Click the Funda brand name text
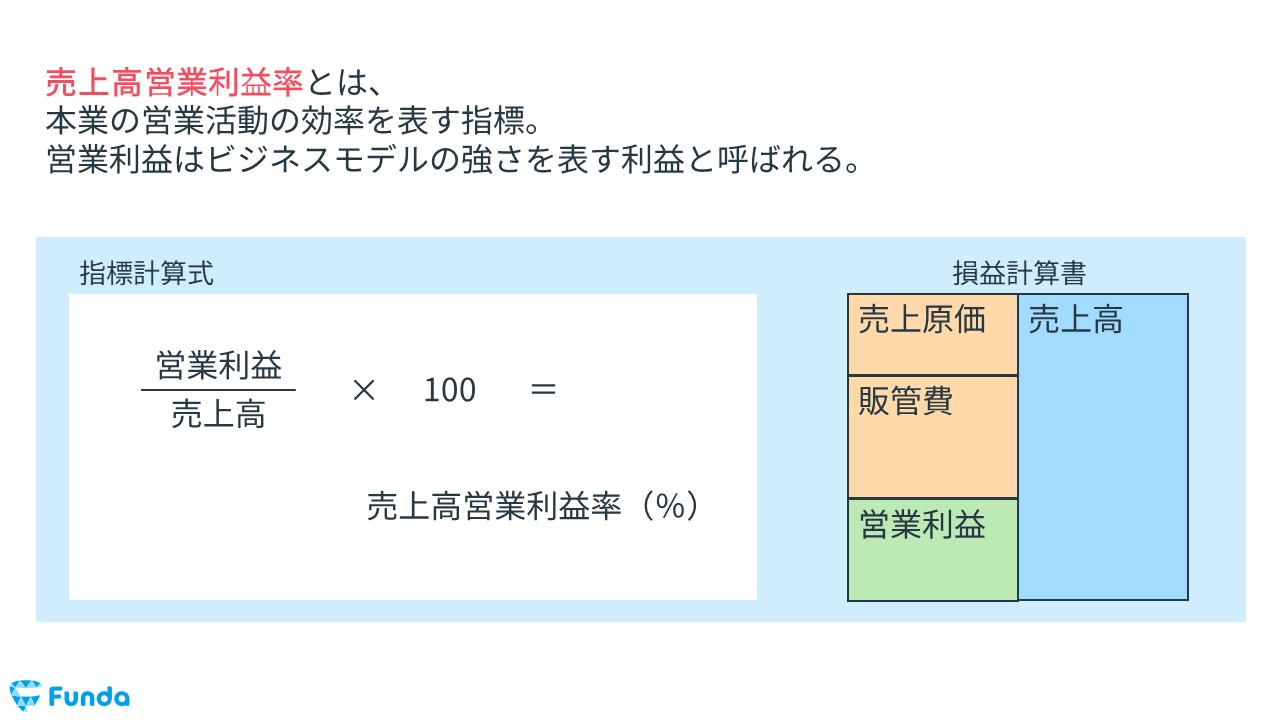The height and width of the screenshot is (720, 1280). pos(88,696)
